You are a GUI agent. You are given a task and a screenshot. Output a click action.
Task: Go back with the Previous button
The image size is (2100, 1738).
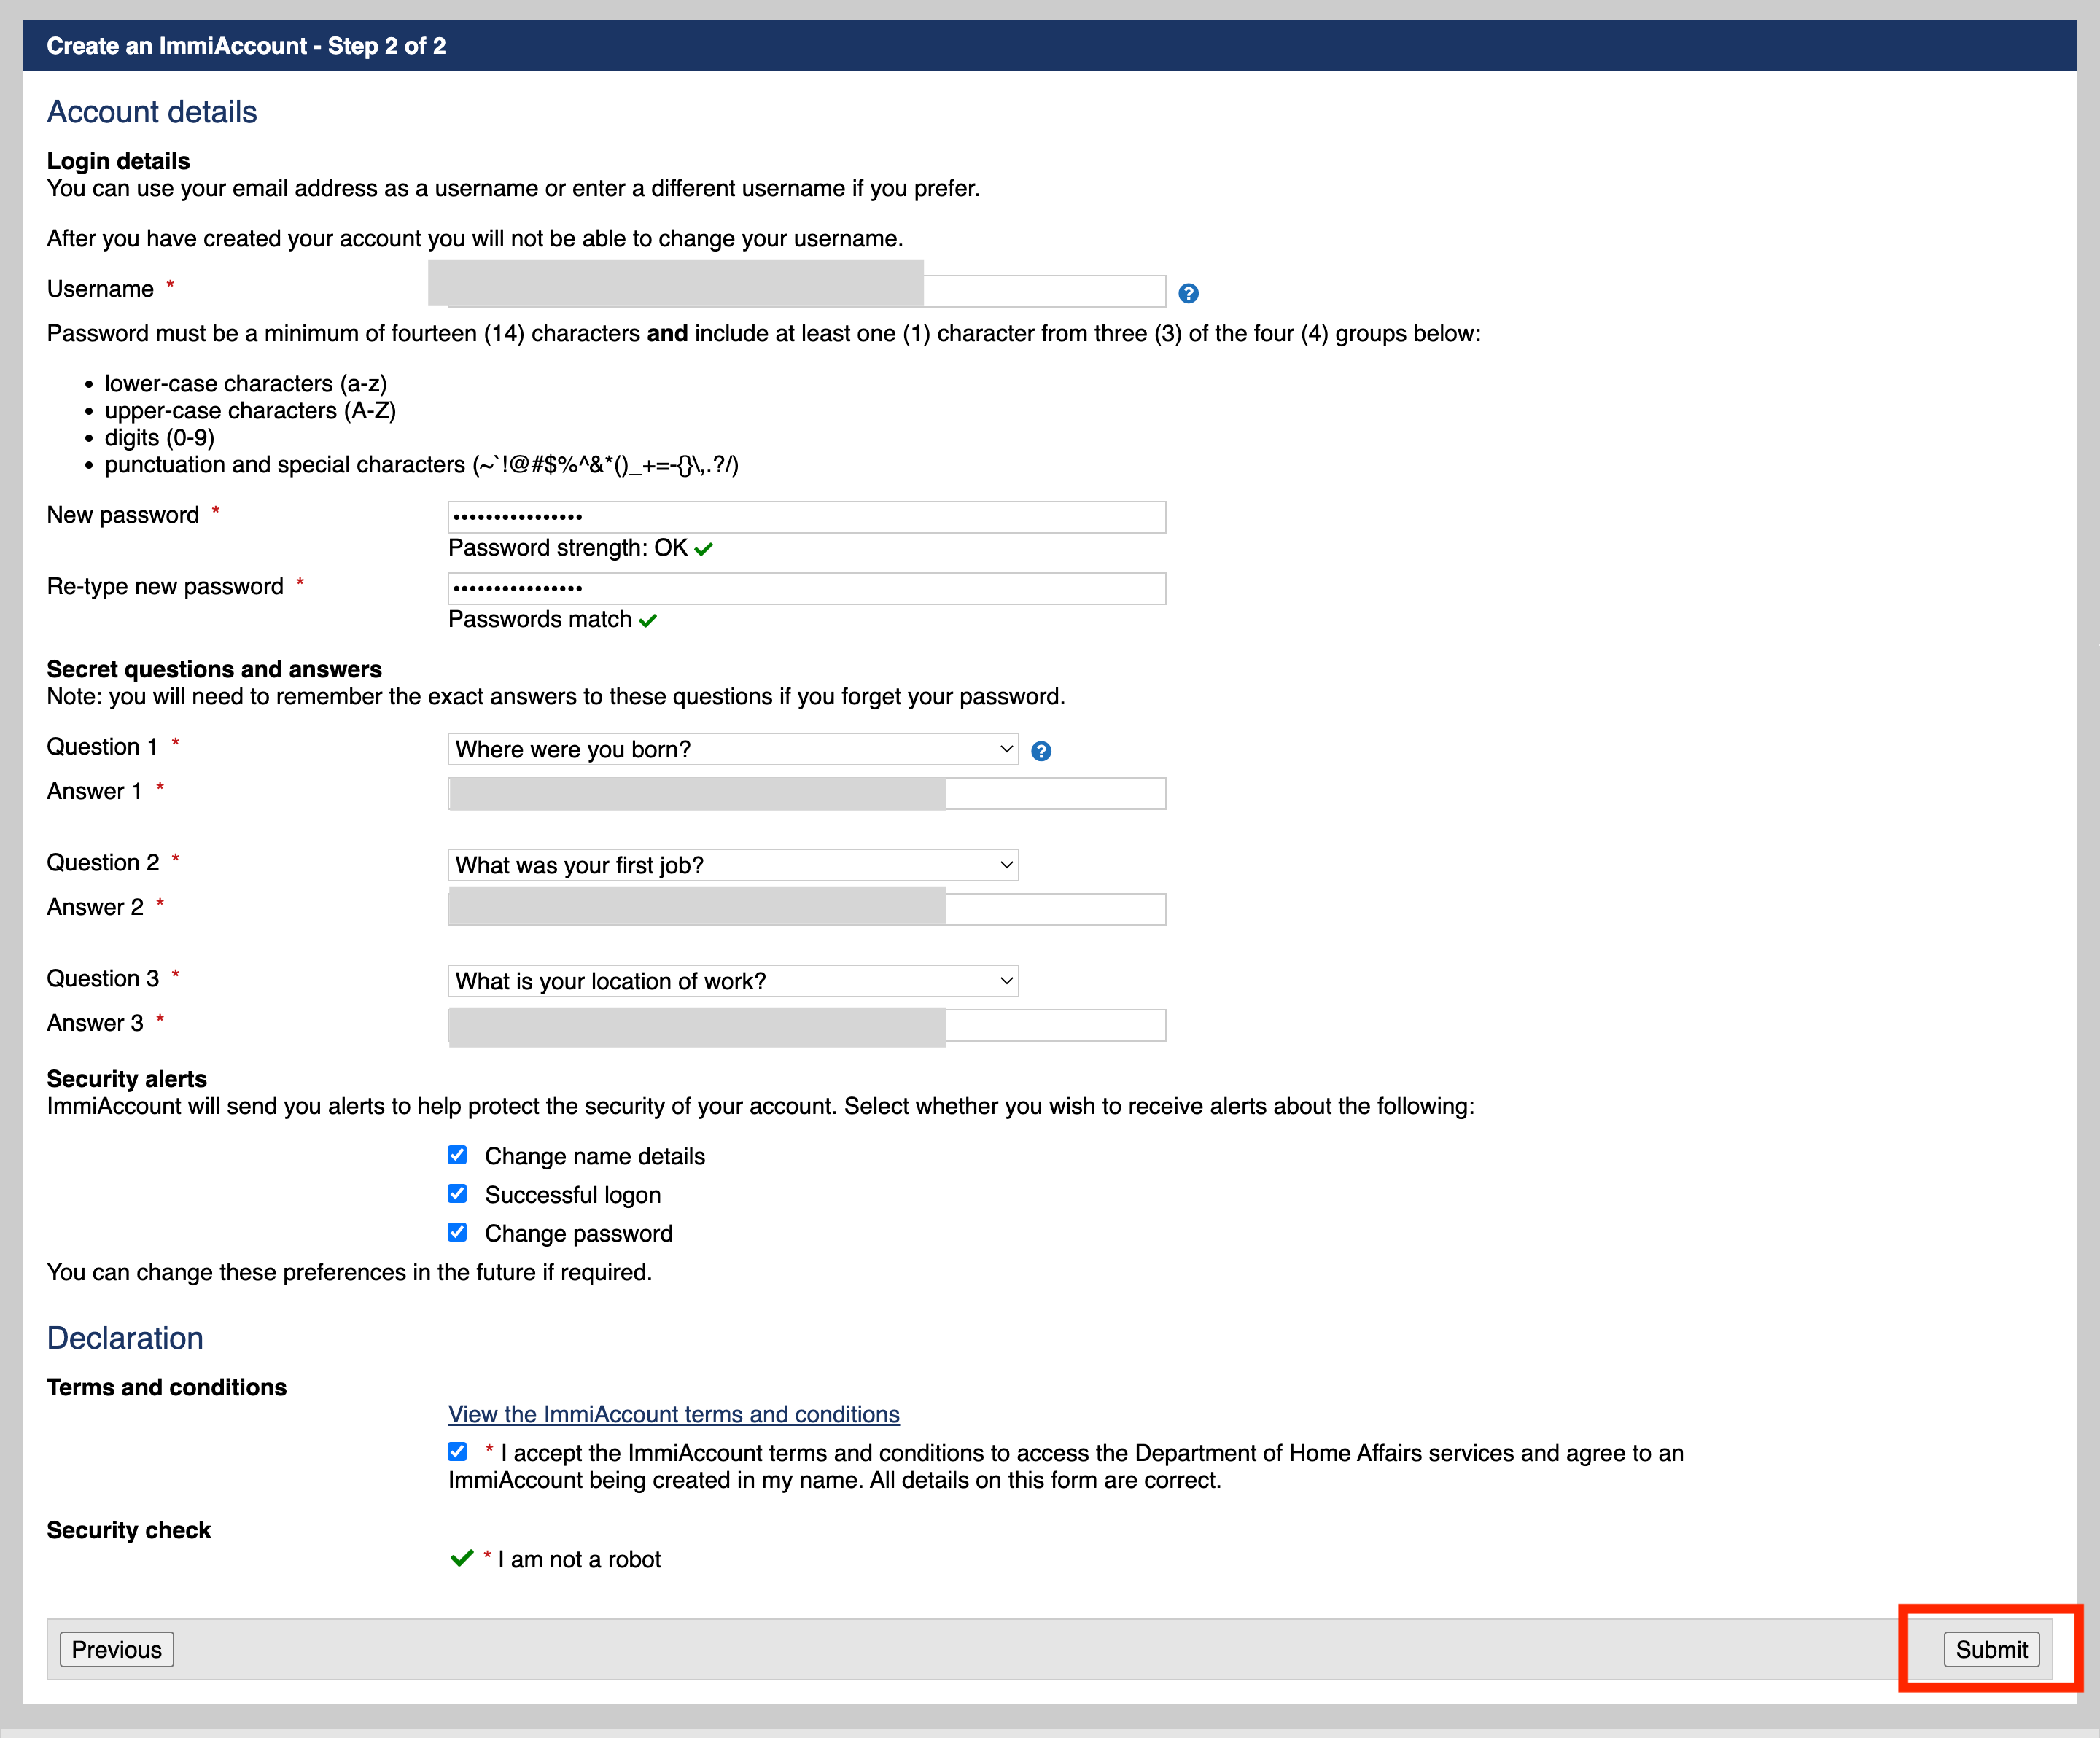point(116,1649)
